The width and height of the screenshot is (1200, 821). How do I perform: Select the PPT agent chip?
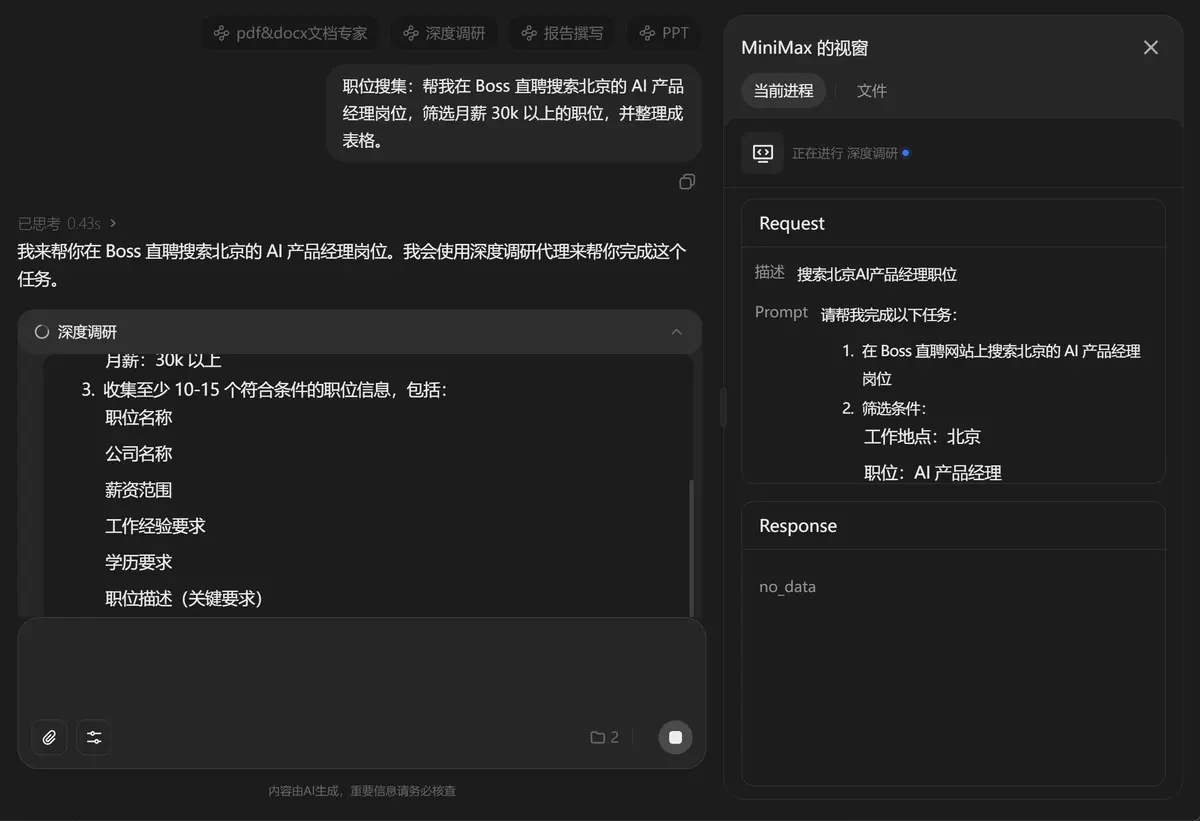point(663,33)
